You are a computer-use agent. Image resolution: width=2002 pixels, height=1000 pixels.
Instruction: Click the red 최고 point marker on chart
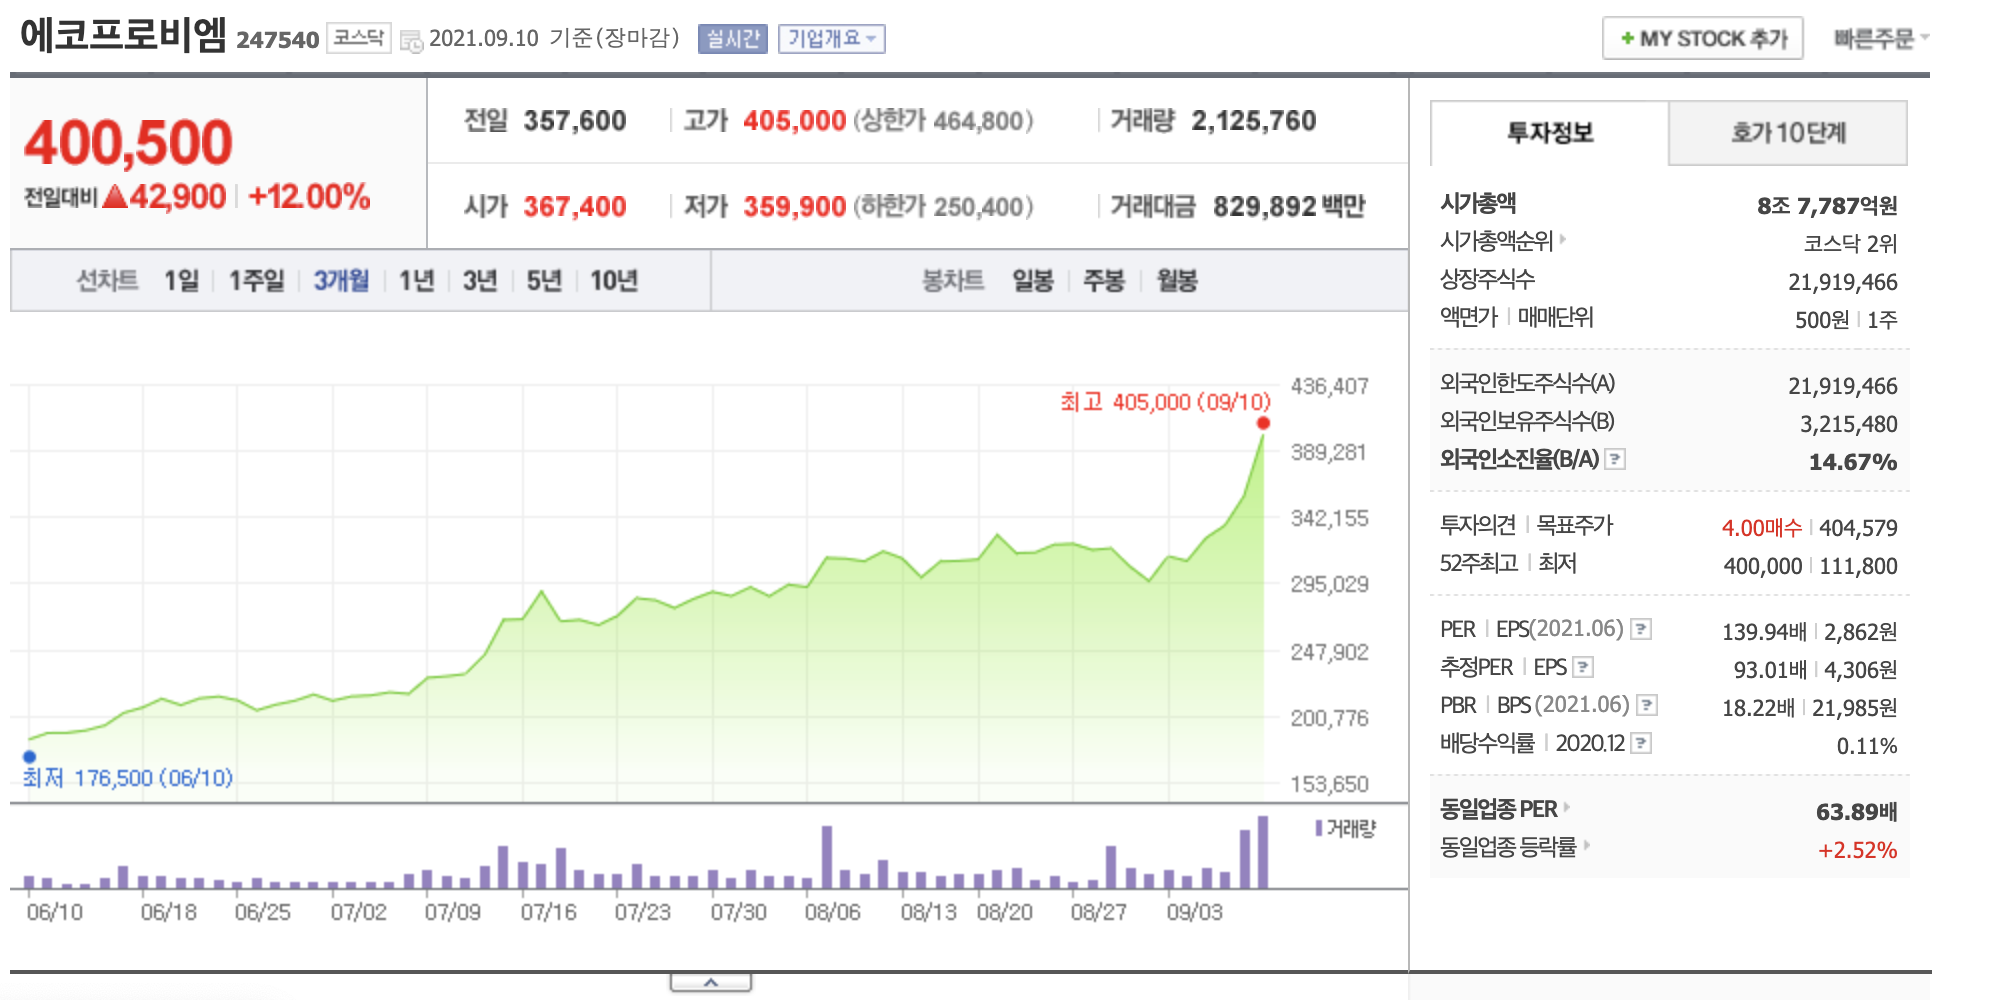1263,423
